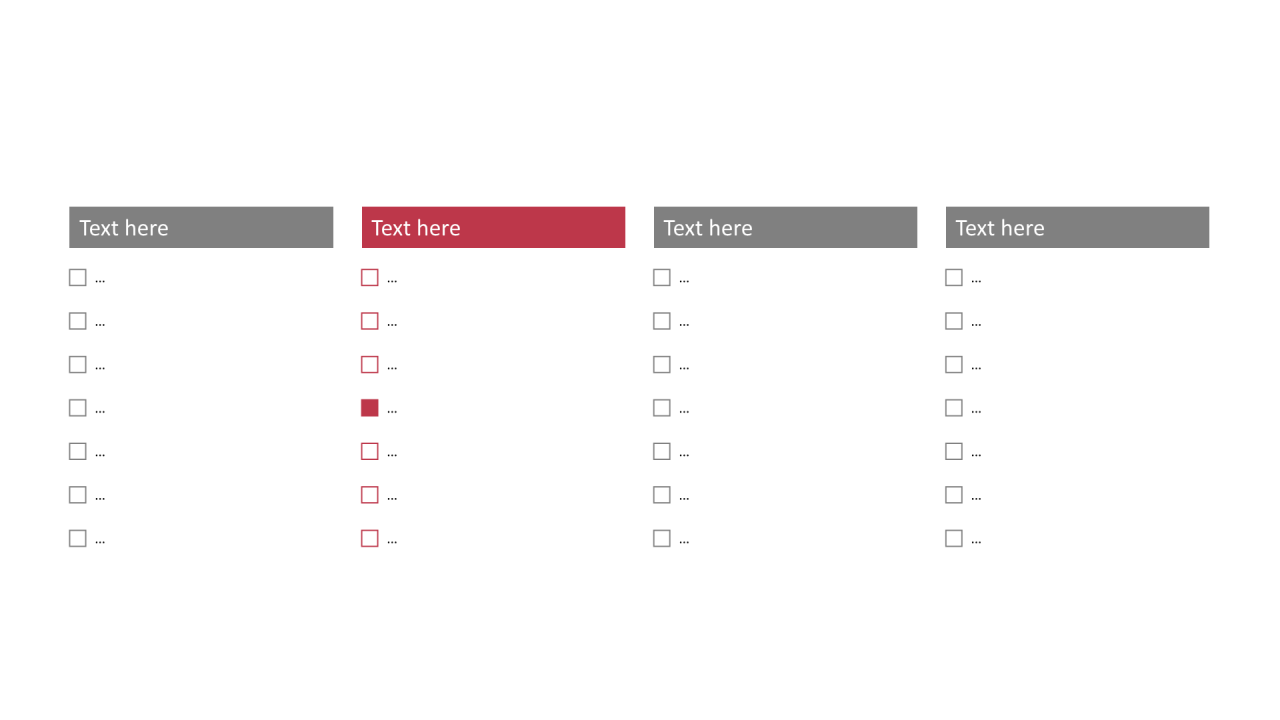Select the third column 'Text here' header

(x=785, y=227)
